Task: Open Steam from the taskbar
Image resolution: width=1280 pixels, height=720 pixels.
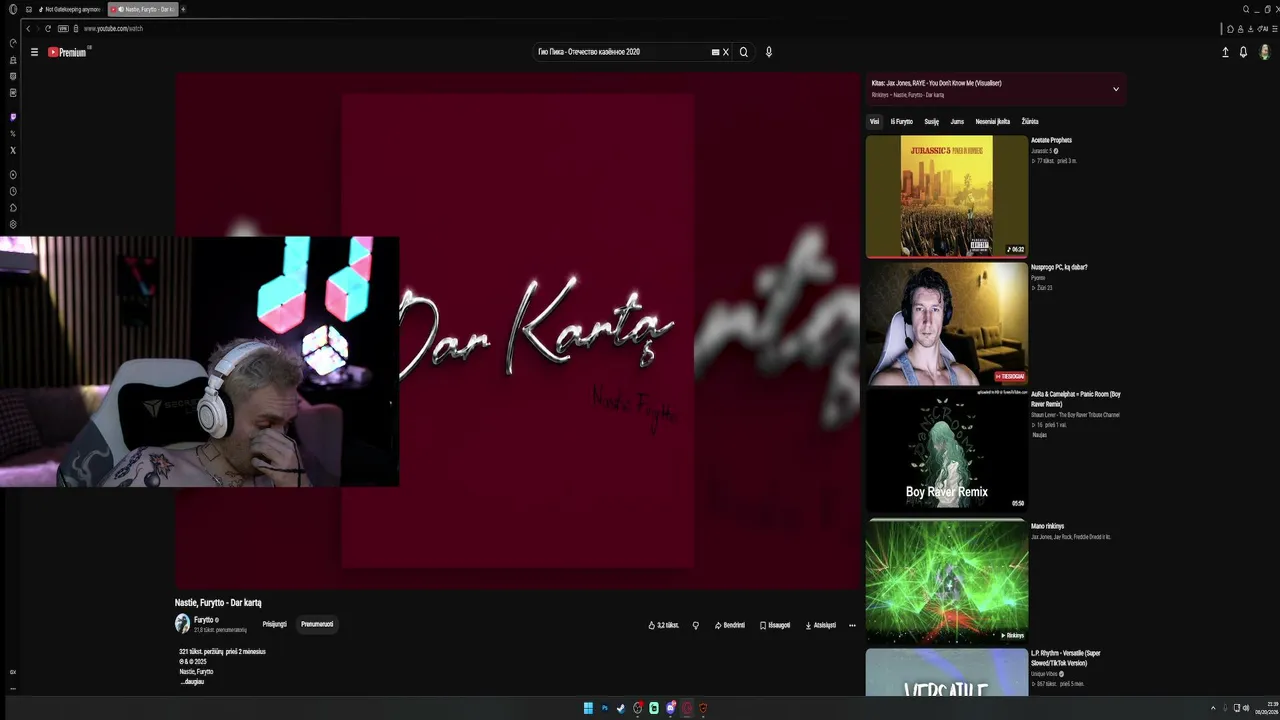Action: coord(620,708)
